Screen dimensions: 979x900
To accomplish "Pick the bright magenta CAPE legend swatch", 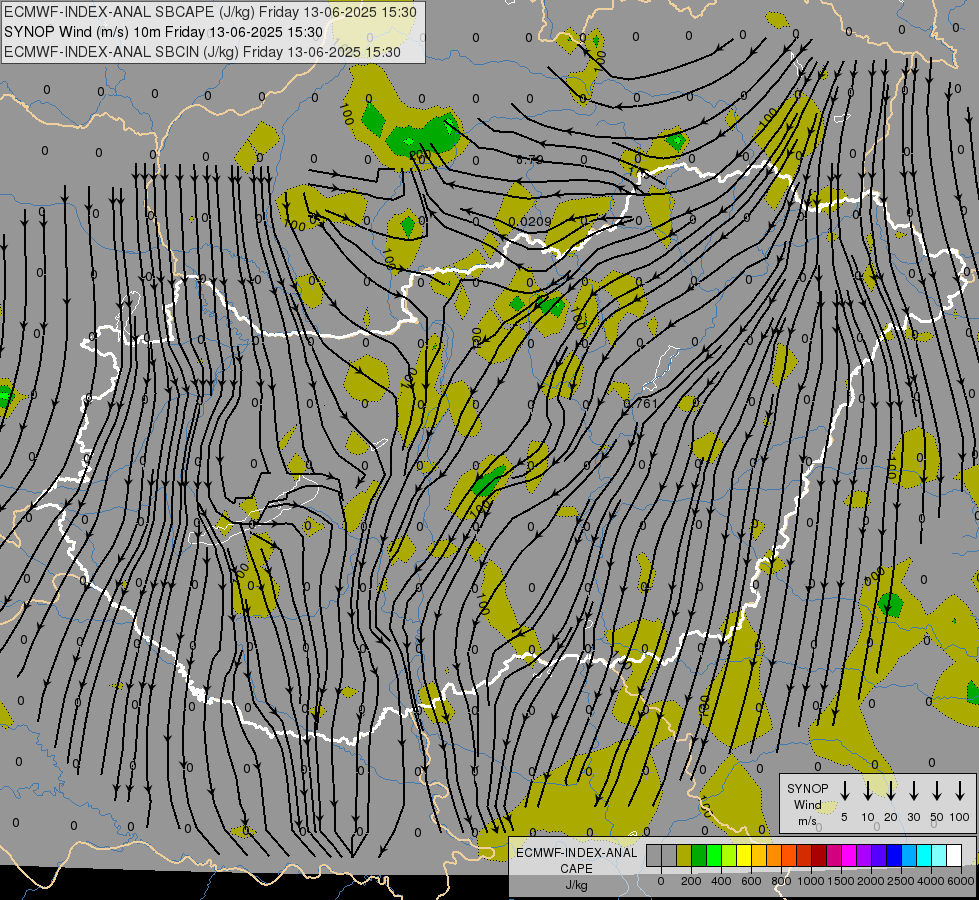I will 850,855.
